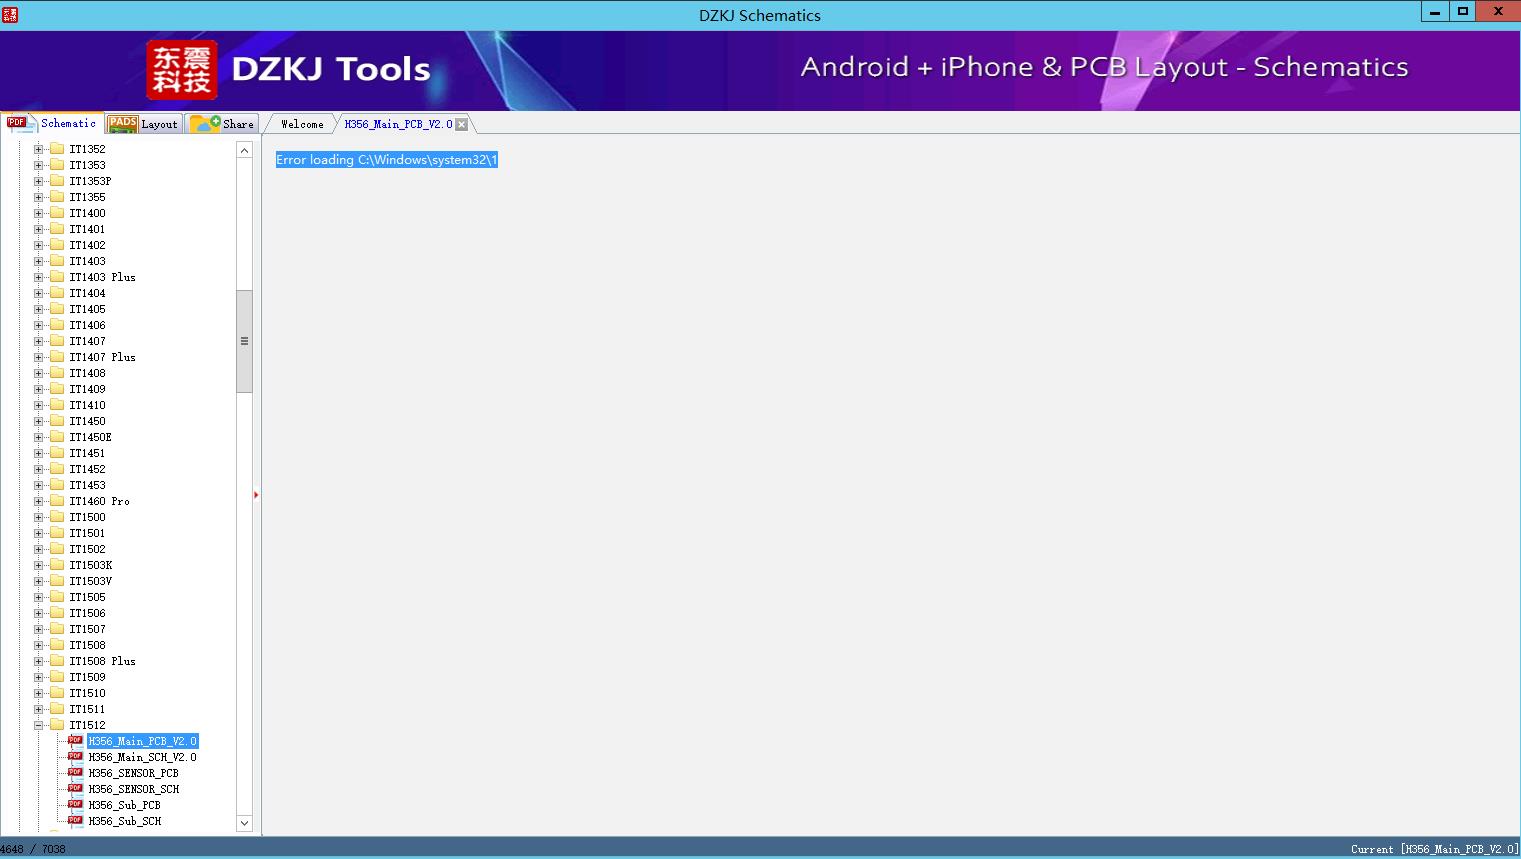Expand the IT1503V folder
Viewport: 1521px width, 859px height.
39,581
